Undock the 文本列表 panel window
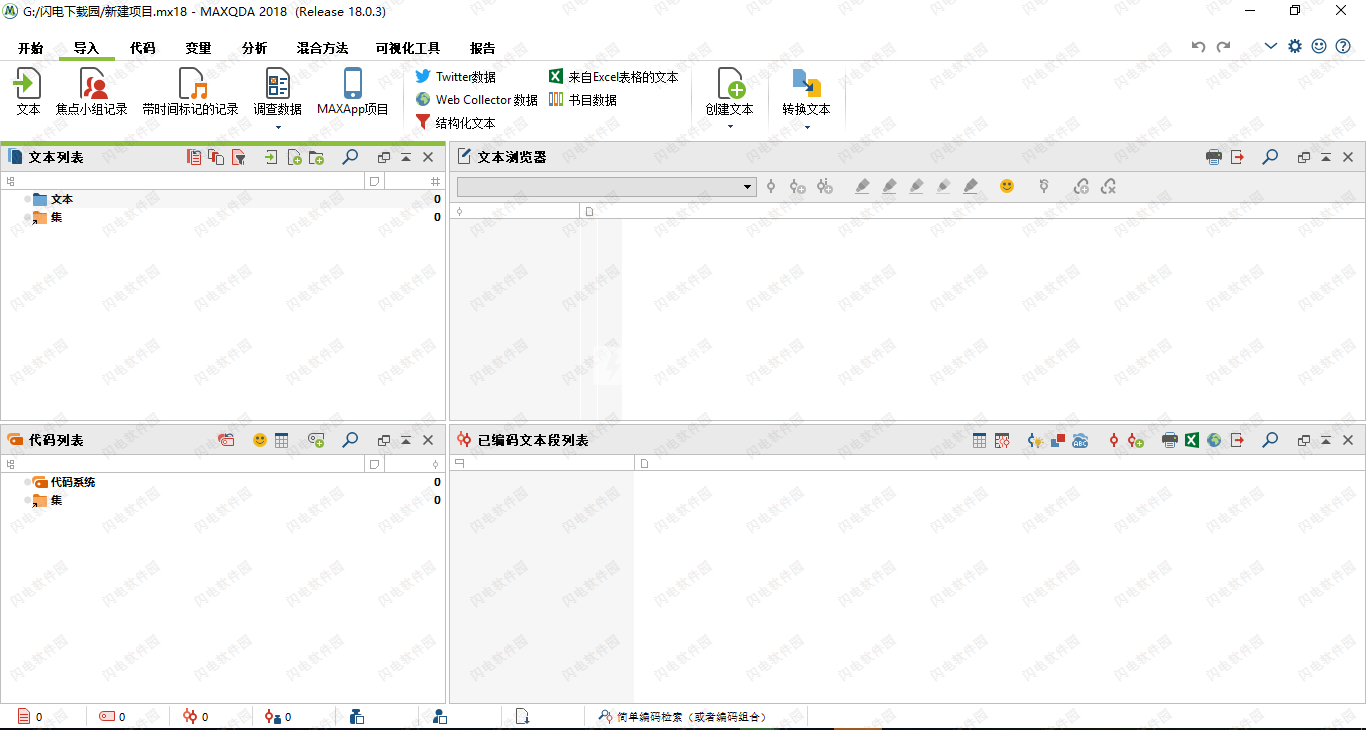1366x730 pixels. (384, 158)
